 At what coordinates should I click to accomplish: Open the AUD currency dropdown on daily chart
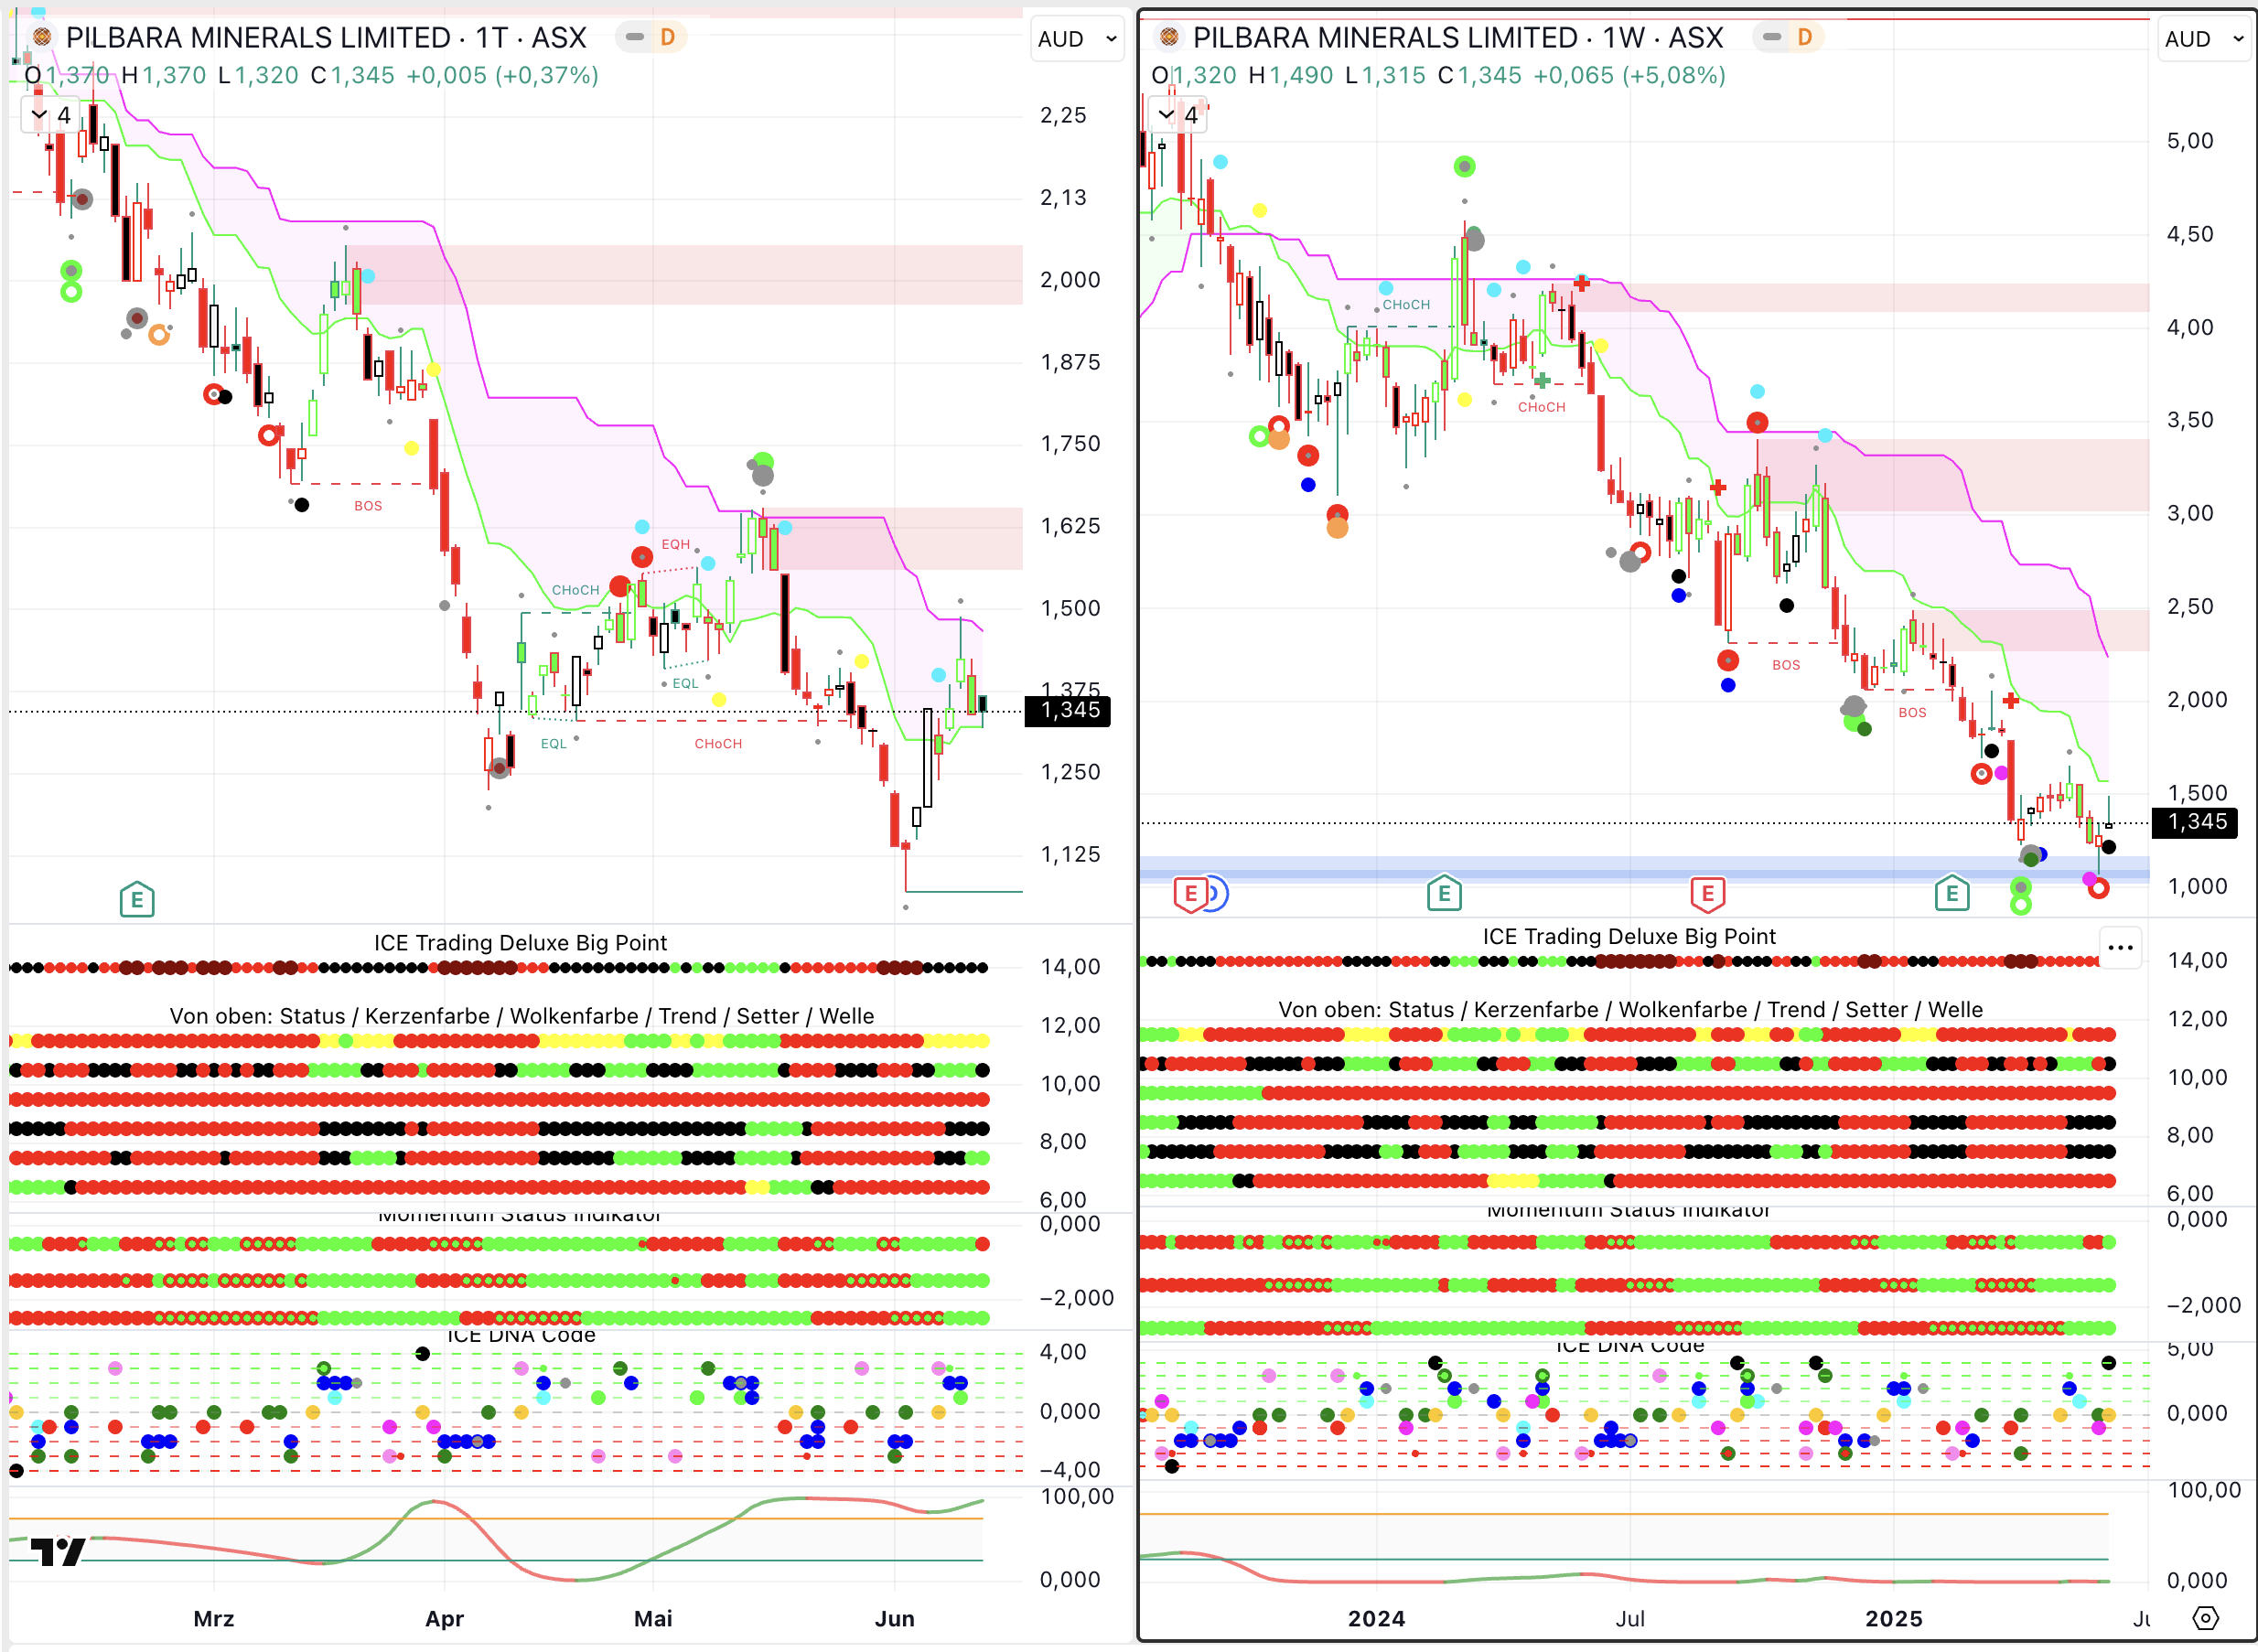[x=1077, y=39]
